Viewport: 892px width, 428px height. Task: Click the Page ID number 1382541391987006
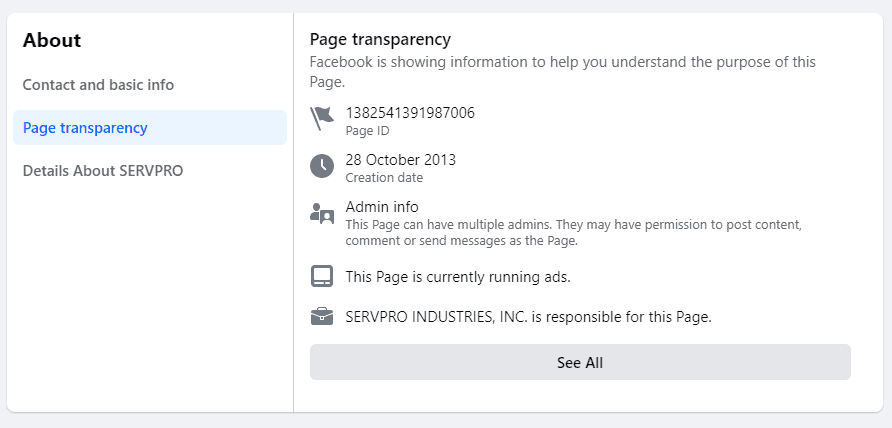pos(410,113)
